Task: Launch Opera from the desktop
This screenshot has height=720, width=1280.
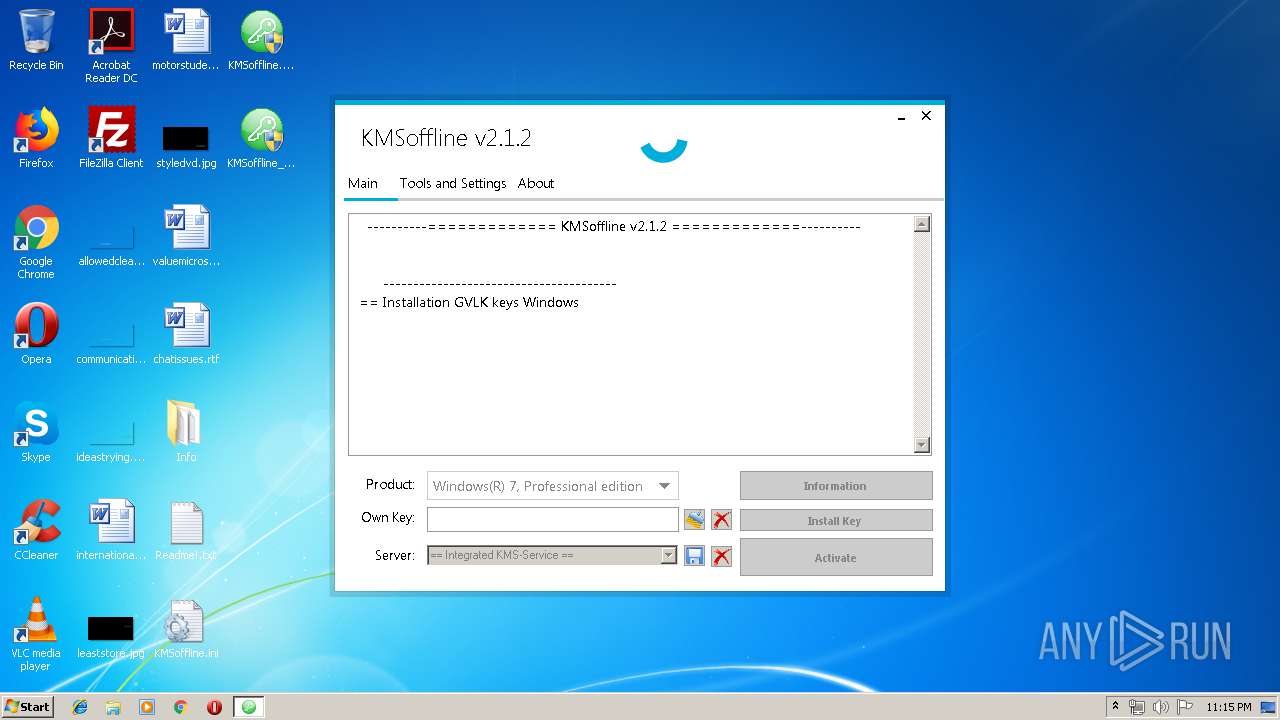Action: pyautogui.click(x=36, y=334)
